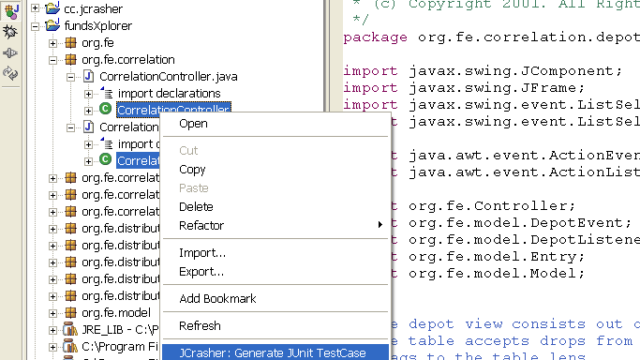The height and width of the screenshot is (360, 640).
Task: Click "java.awt.event.ActionEven" import text
Action: (524, 156)
